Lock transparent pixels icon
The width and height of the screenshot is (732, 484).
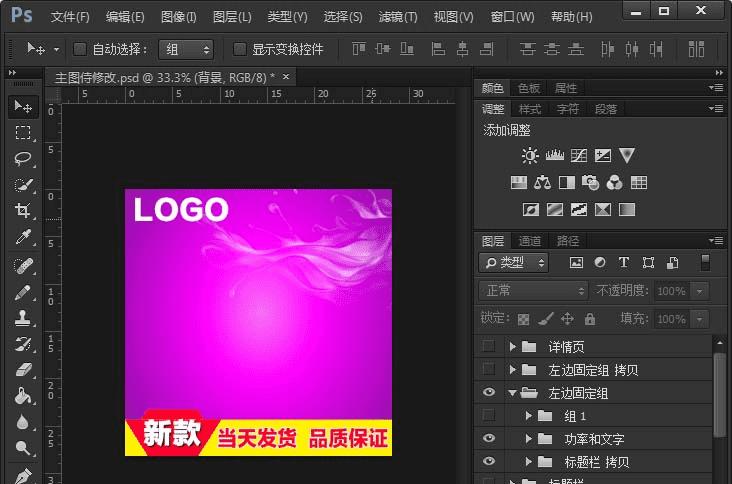point(524,319)
